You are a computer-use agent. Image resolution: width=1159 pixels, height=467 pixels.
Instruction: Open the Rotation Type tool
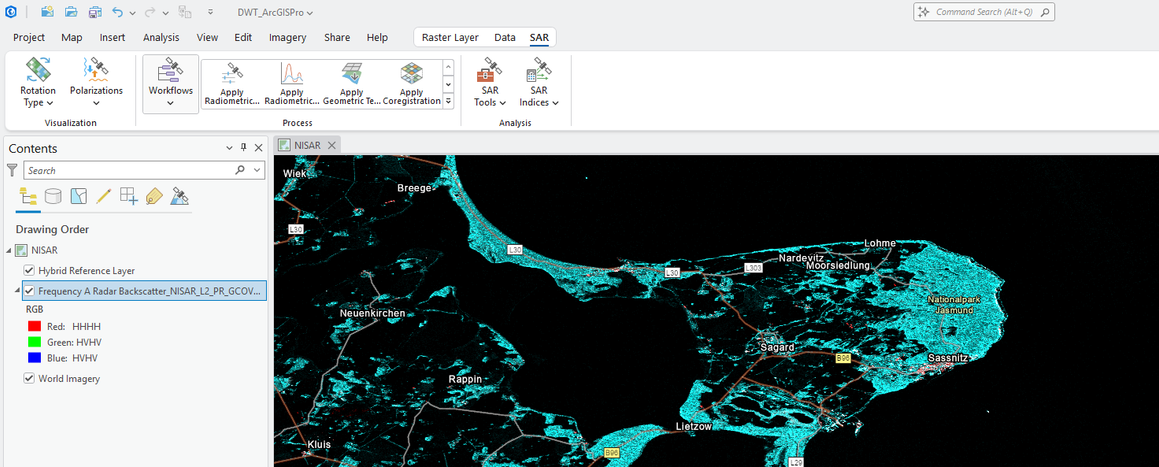tap(38, 83)
